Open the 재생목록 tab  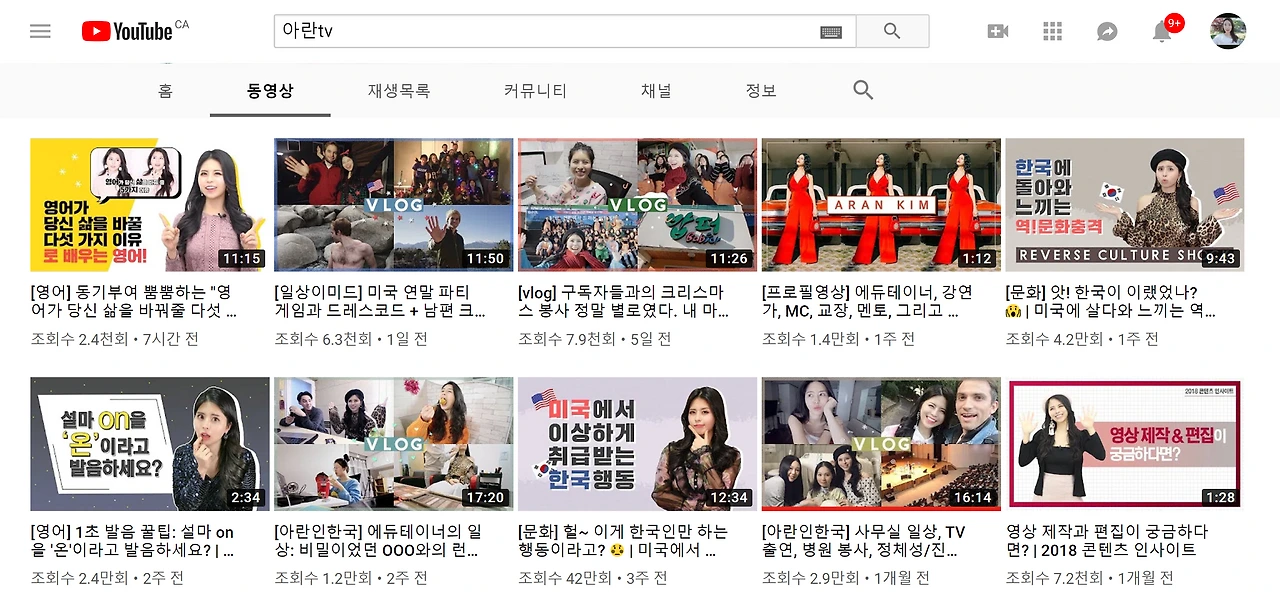399,90
